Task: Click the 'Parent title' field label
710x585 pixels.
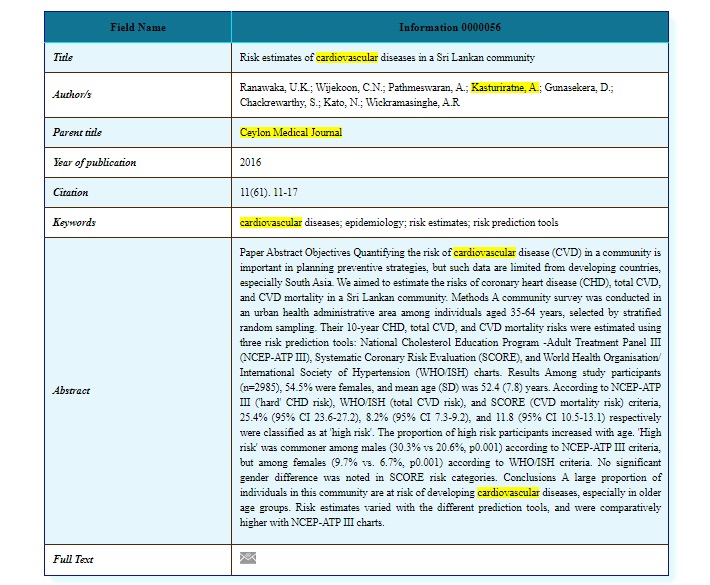Action: pos(77,132)
